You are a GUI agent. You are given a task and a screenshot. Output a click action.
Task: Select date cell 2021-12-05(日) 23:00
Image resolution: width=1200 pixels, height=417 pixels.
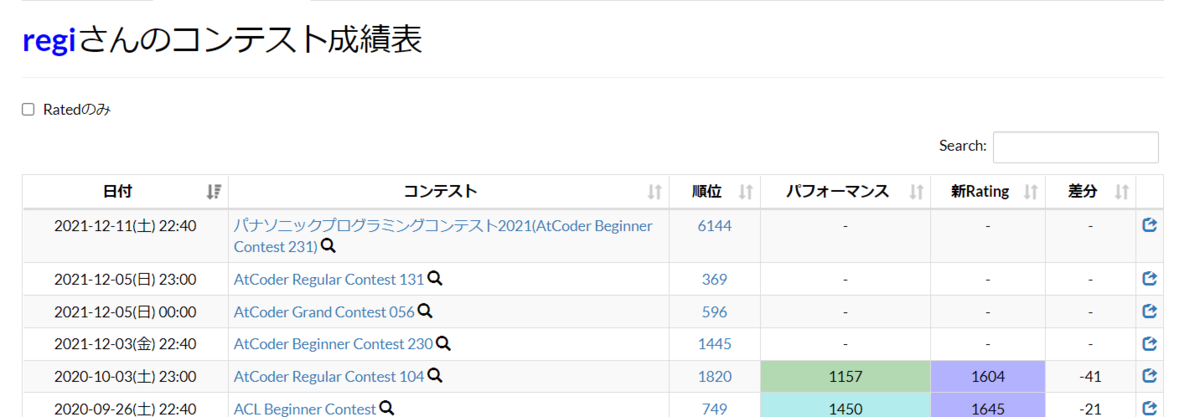[x=125, y=279]
